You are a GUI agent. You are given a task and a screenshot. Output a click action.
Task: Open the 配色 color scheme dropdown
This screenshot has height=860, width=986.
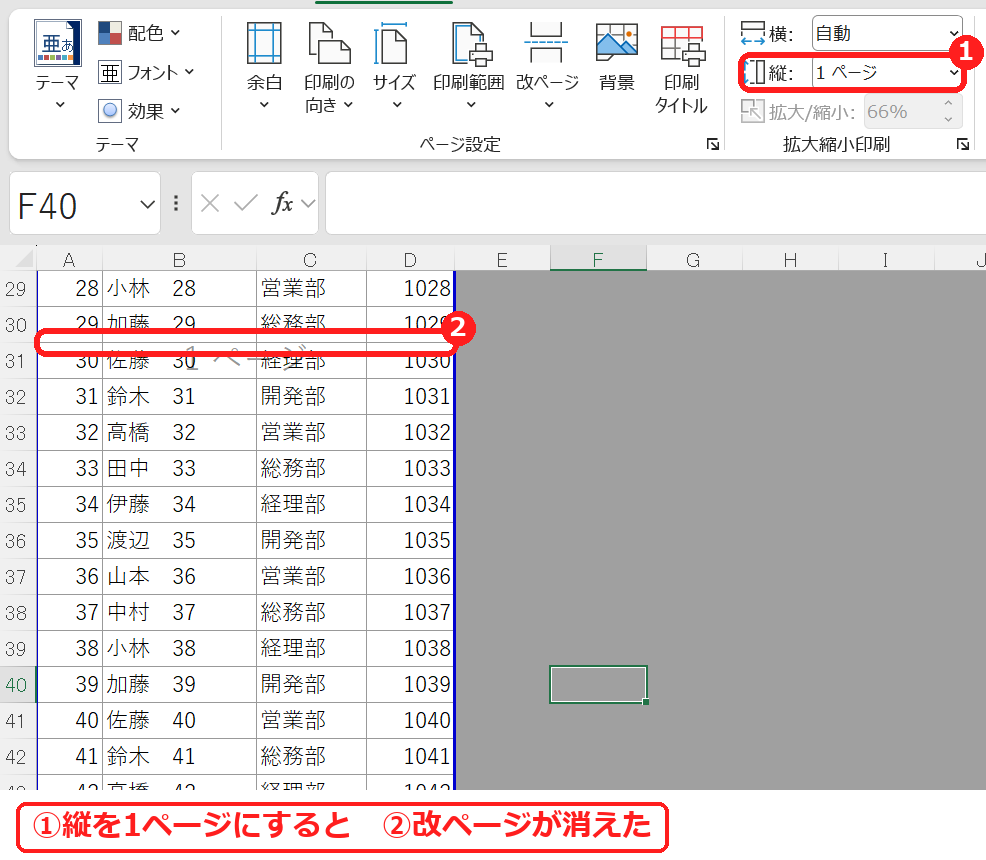pos(140,33)
